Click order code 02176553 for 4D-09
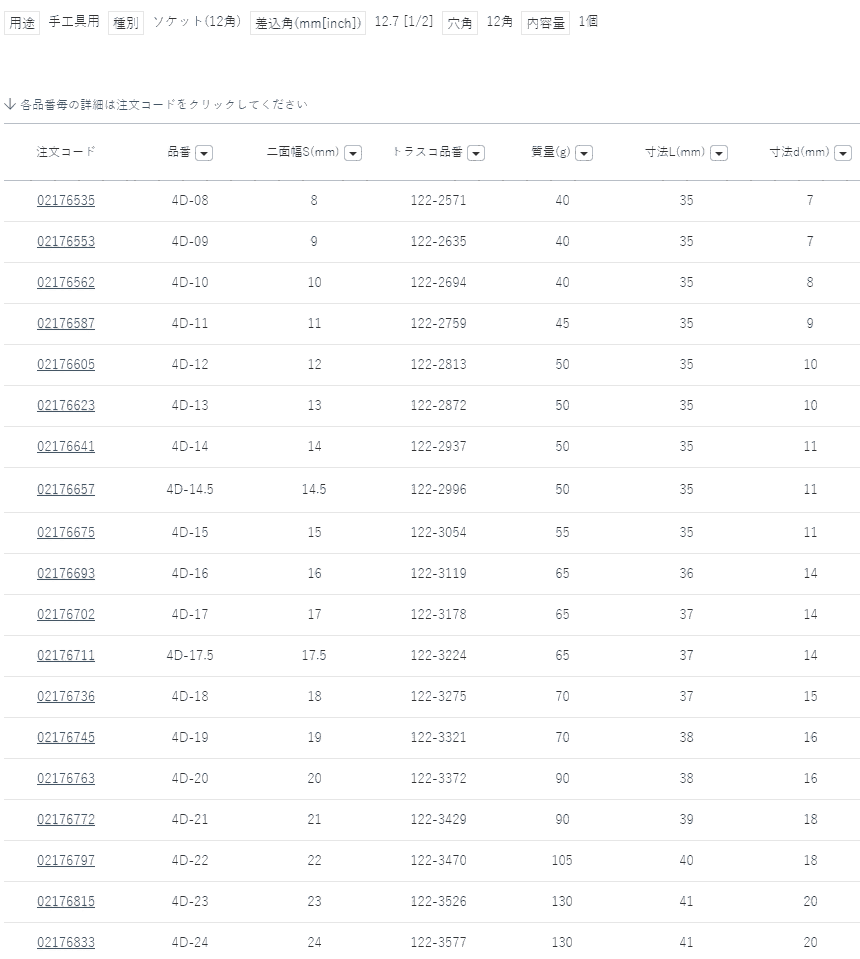The width and height of the screenshot is (860, 959). 66,241
